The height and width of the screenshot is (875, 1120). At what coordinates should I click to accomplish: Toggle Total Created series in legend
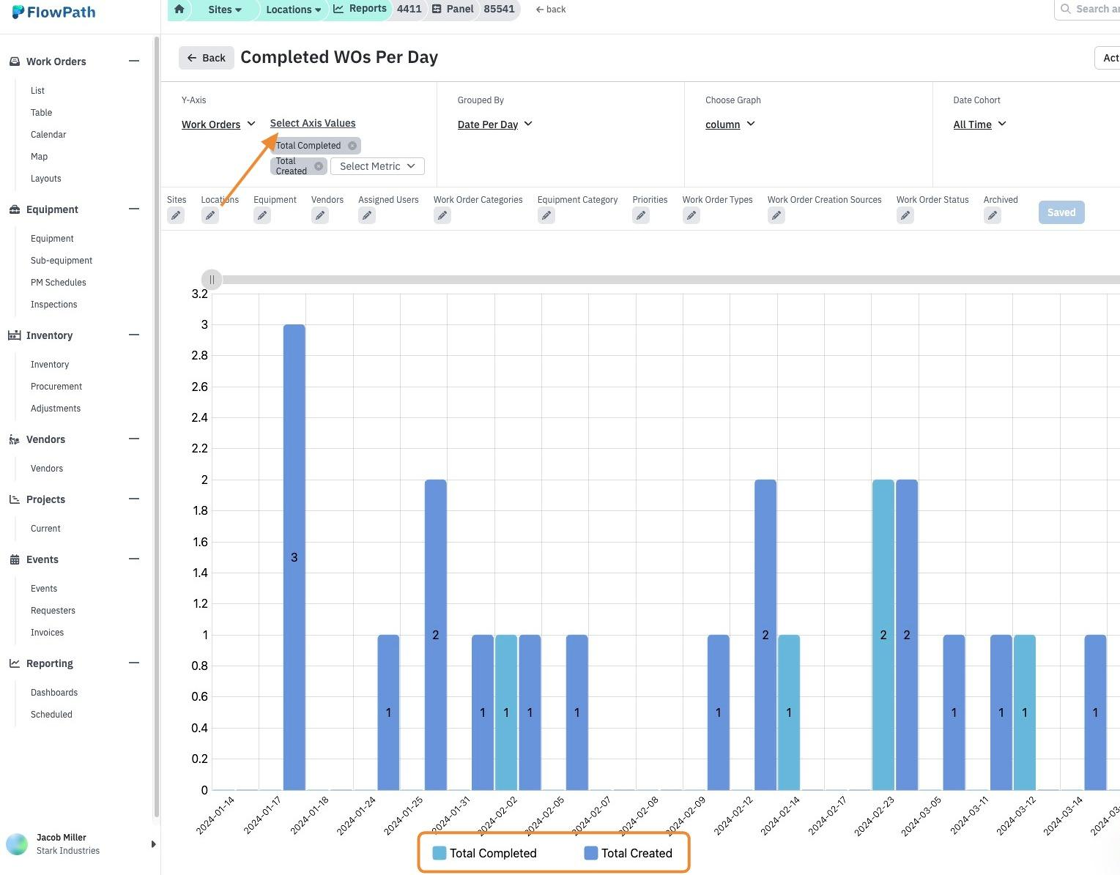(x=629, y=853)
